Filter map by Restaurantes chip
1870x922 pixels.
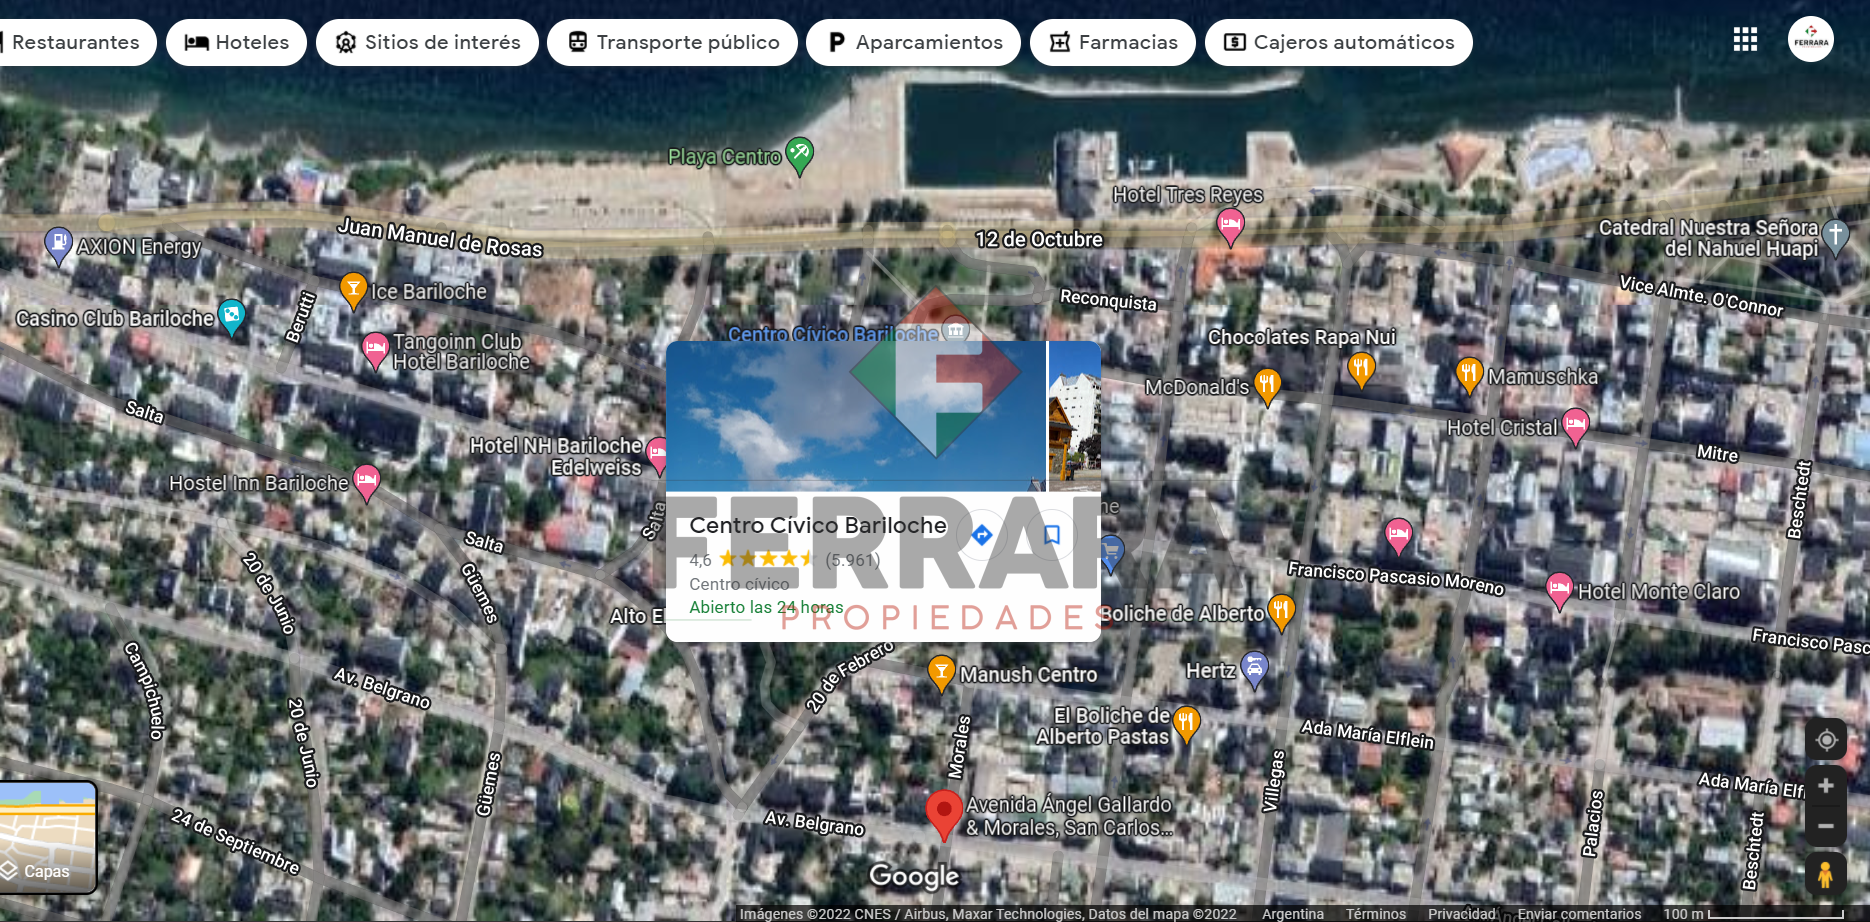point(75,42)
